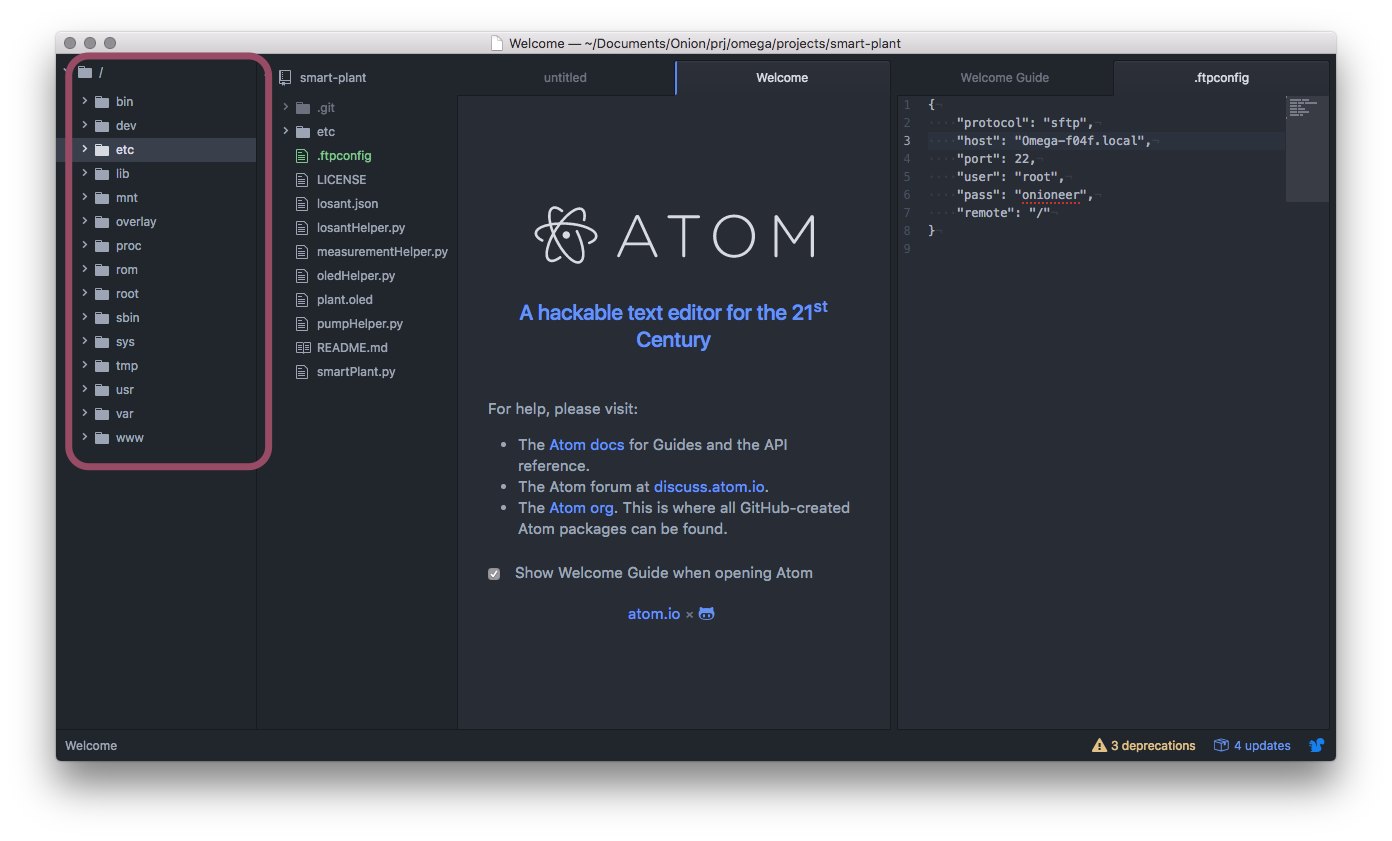
Task: Open plant.oled file
Action: point(345,300)
